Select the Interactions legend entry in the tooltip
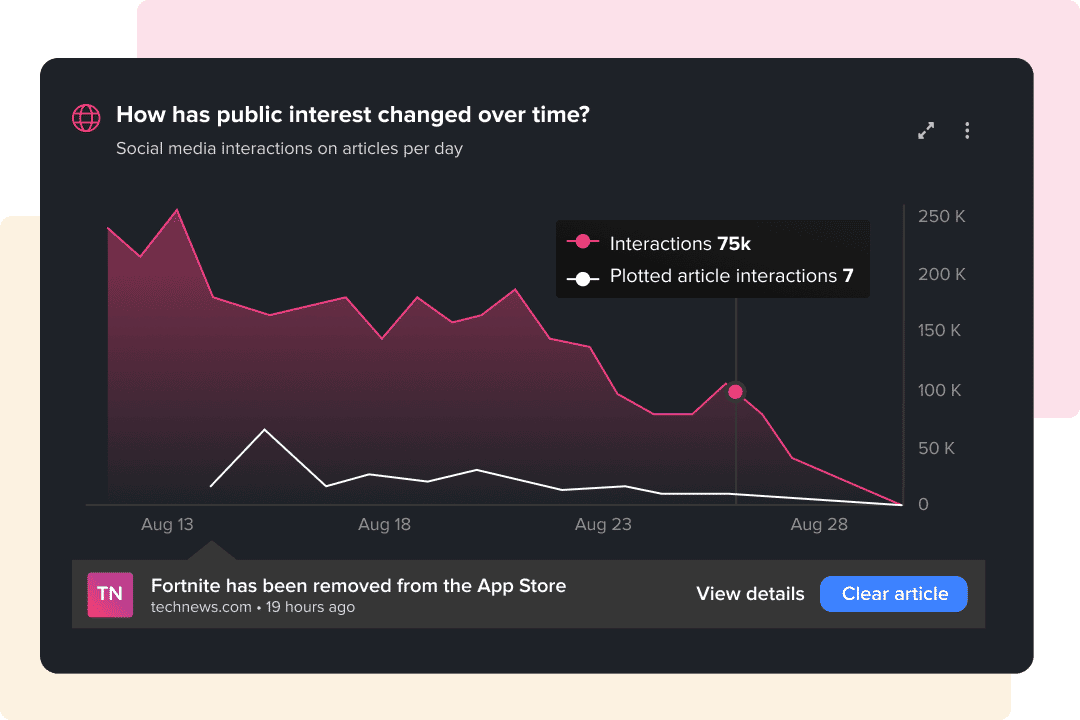 pos(680,243)
